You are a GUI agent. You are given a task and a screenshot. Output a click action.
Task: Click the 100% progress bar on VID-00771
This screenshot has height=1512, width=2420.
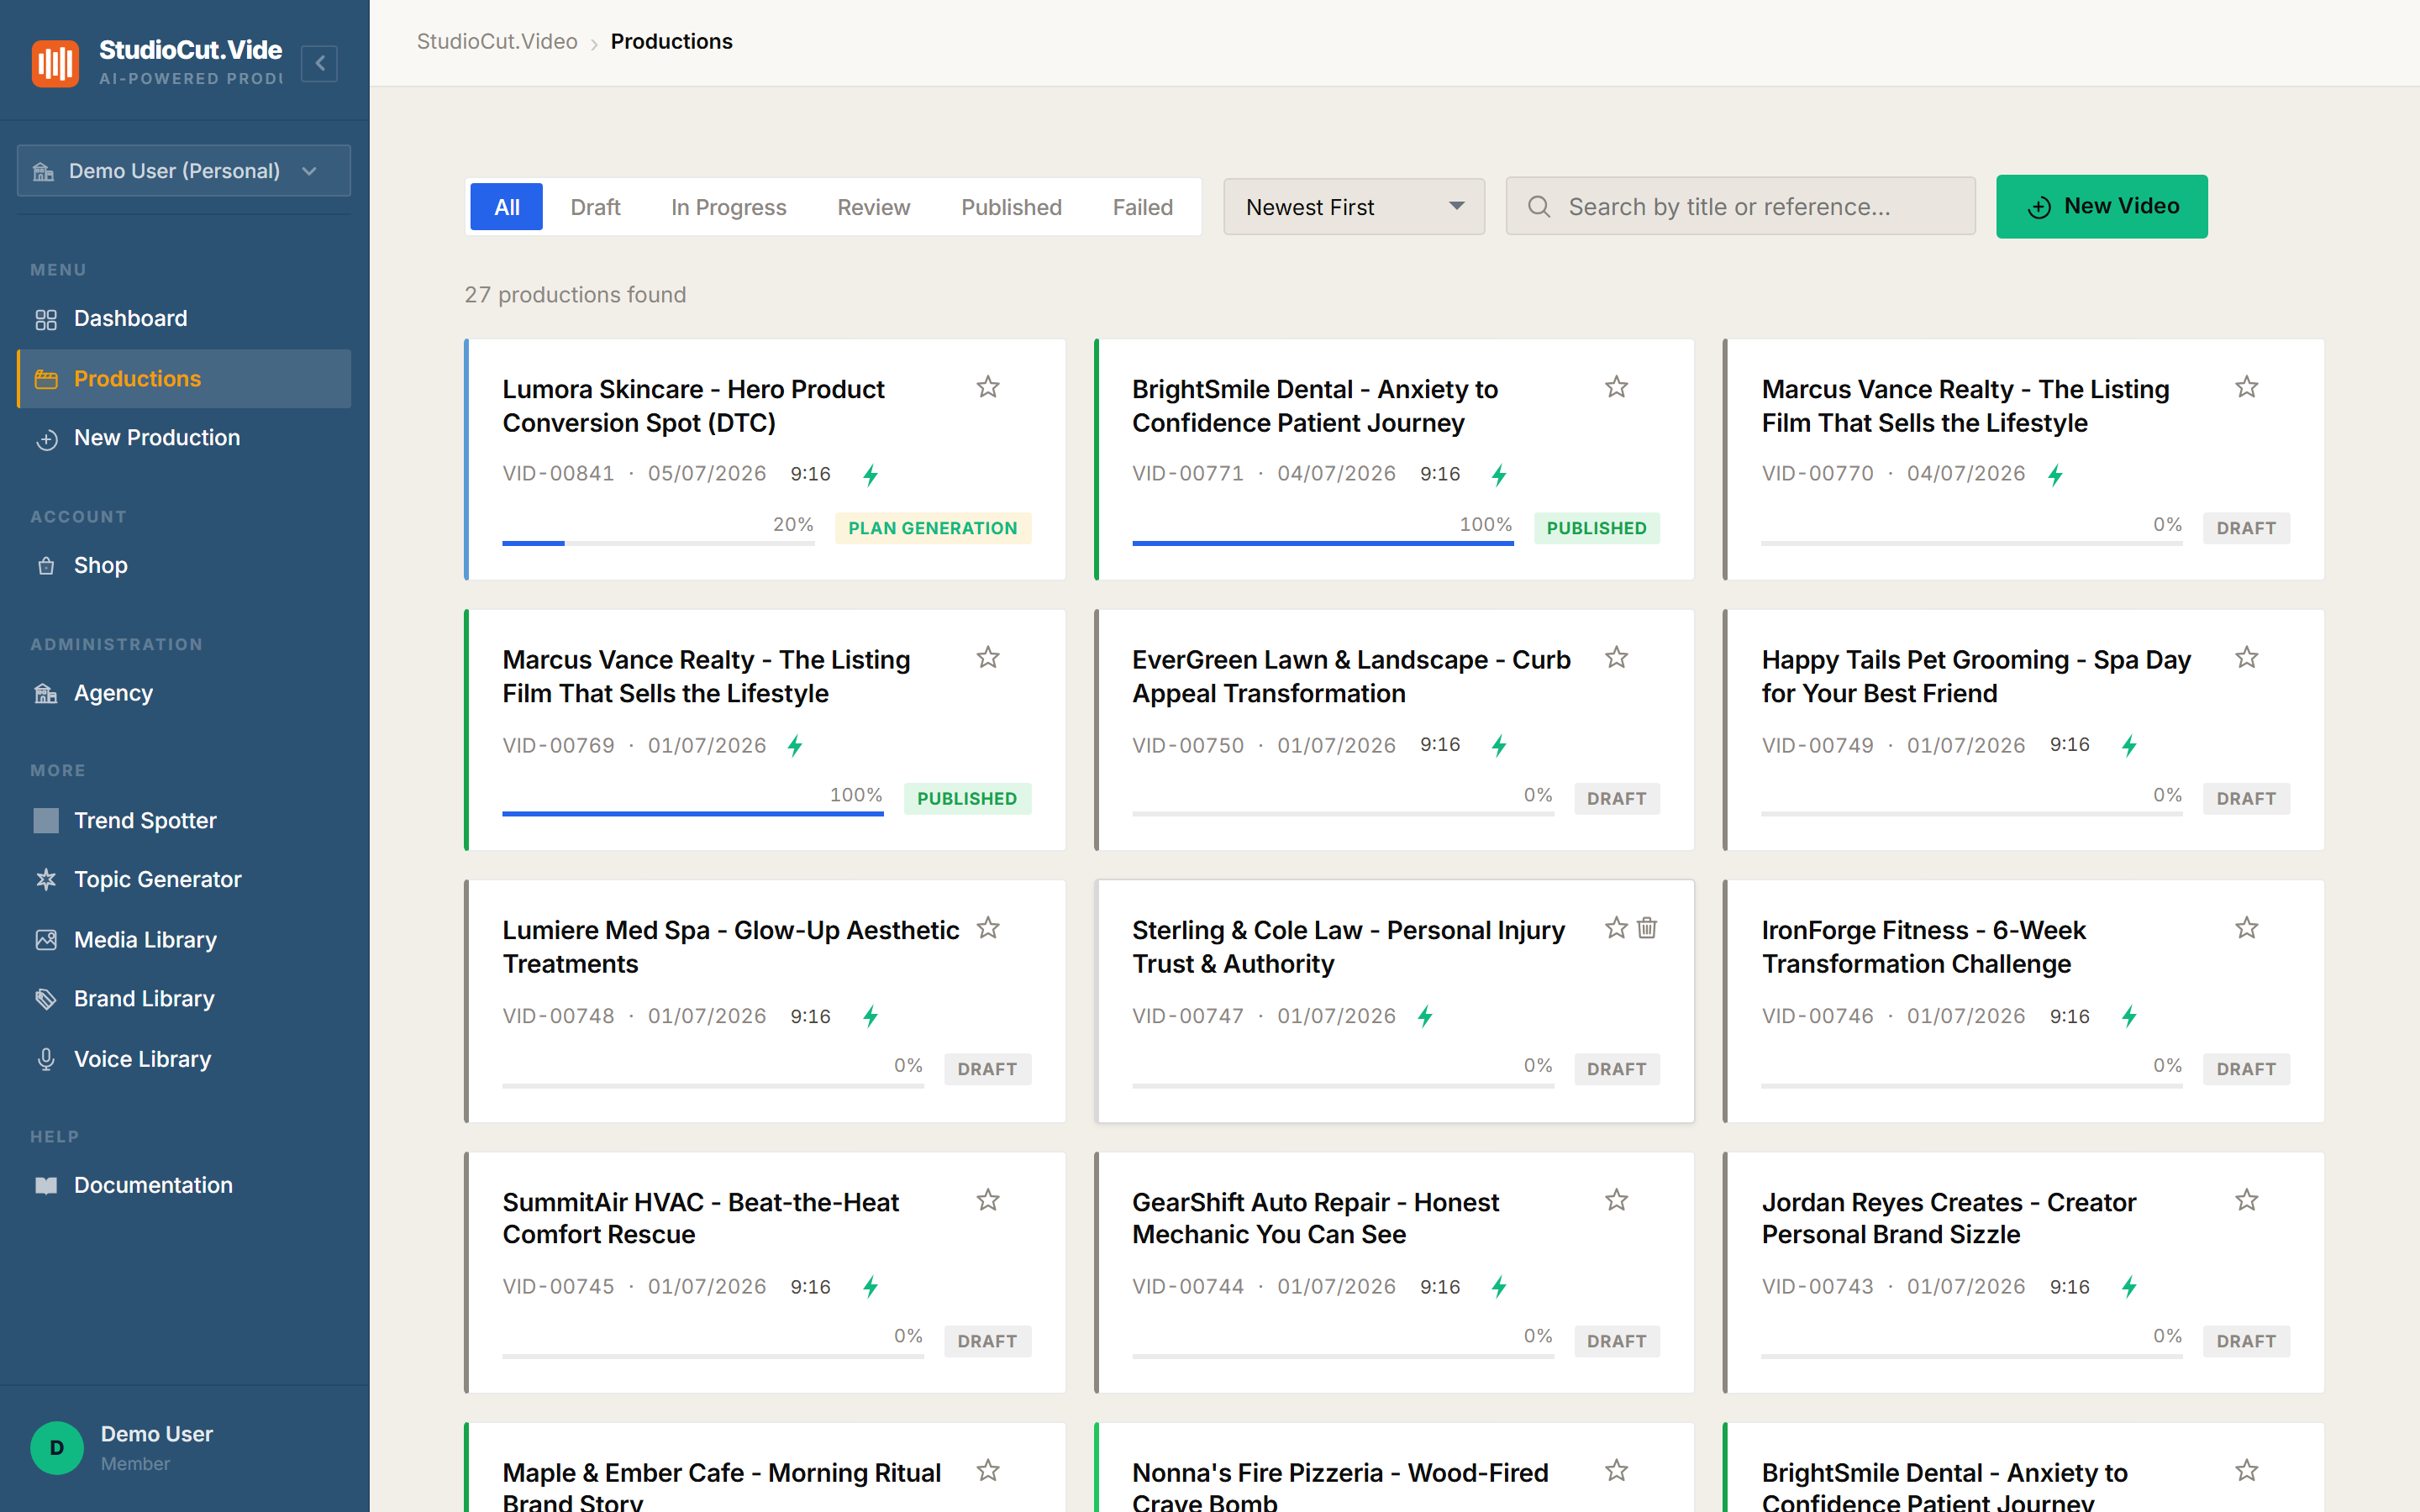[1322, 543]
